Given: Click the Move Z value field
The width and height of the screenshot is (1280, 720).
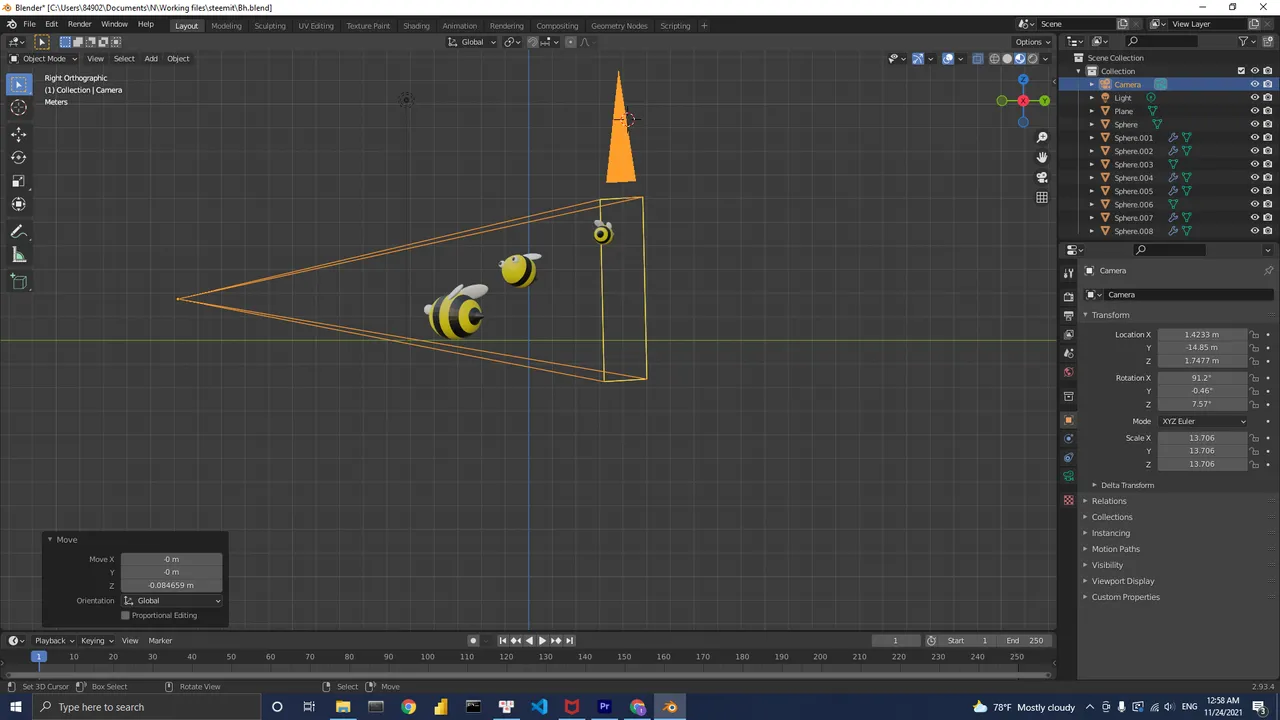Looking at the screenshot, I should click(172, 585).
